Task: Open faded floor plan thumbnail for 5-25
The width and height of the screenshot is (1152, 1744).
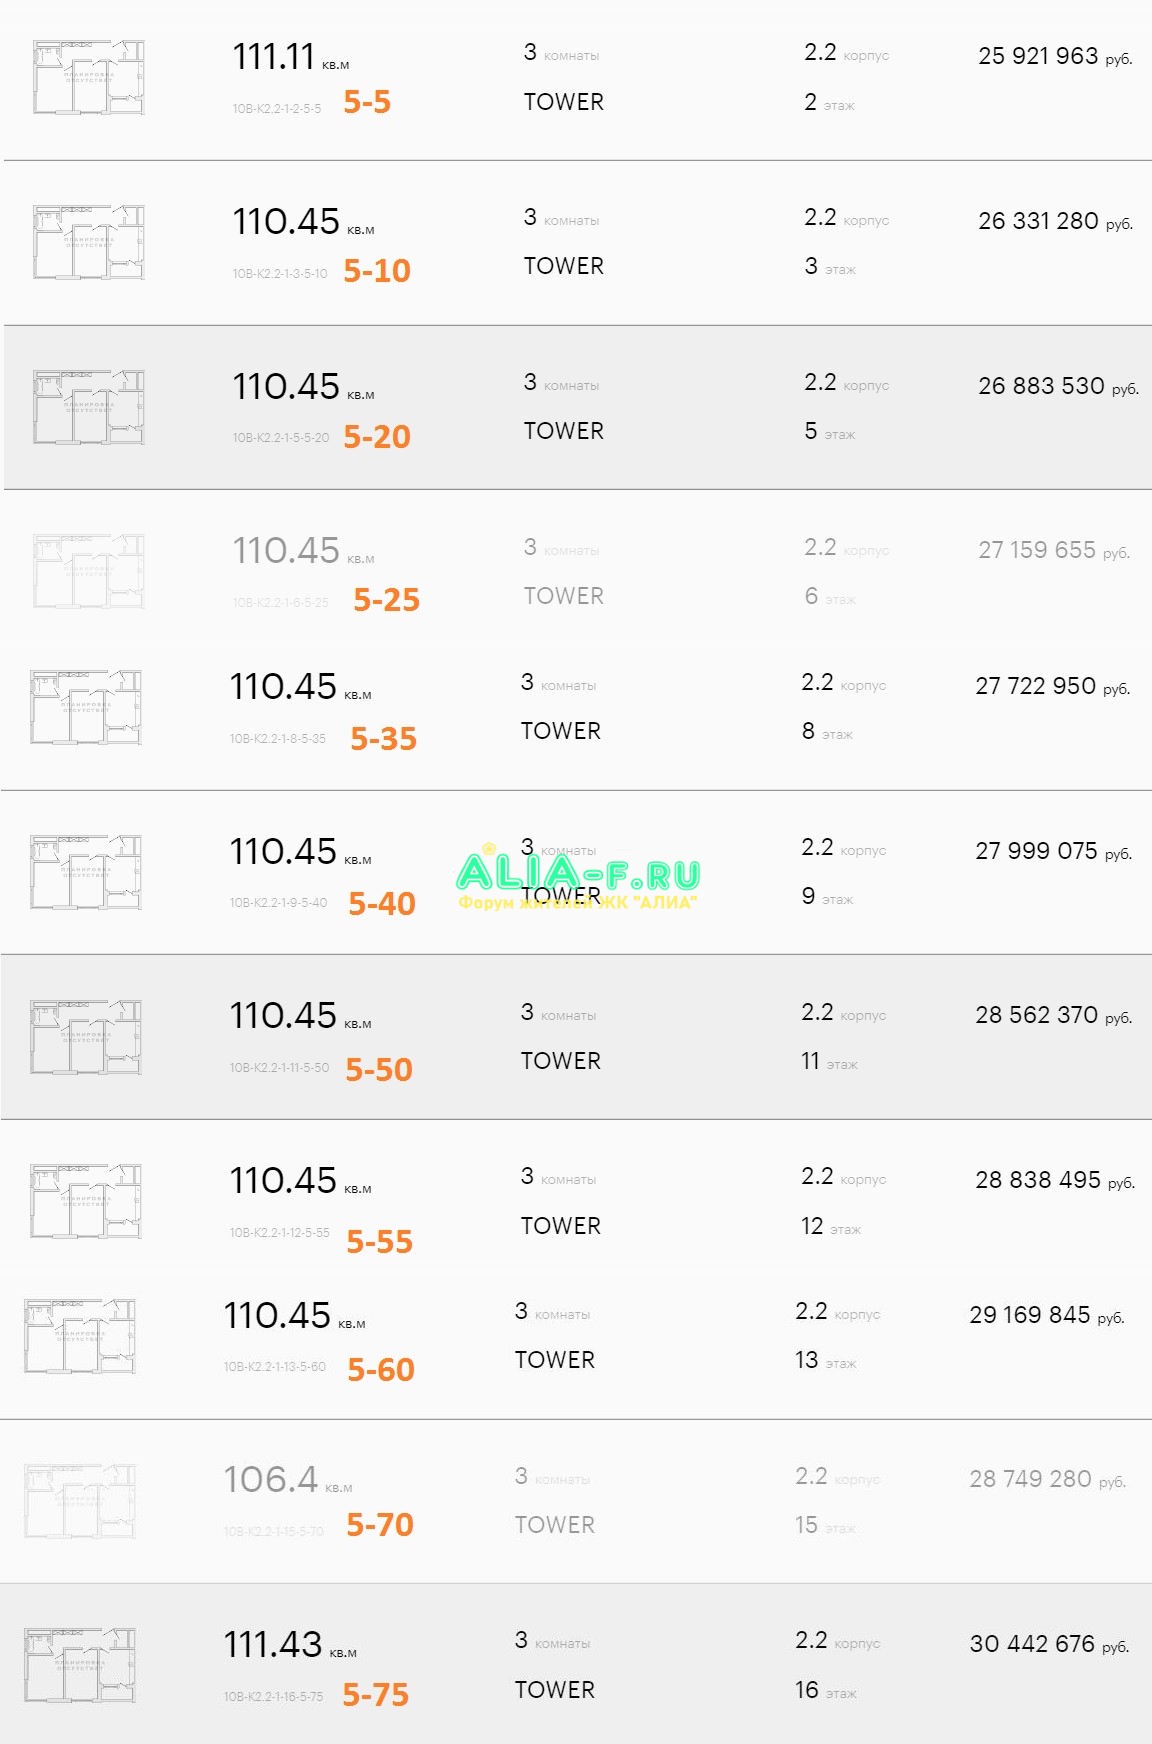Action: 89,572
